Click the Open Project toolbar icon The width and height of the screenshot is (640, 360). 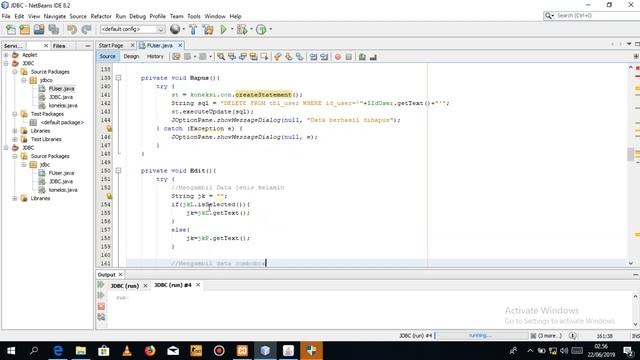coord(39,29)
